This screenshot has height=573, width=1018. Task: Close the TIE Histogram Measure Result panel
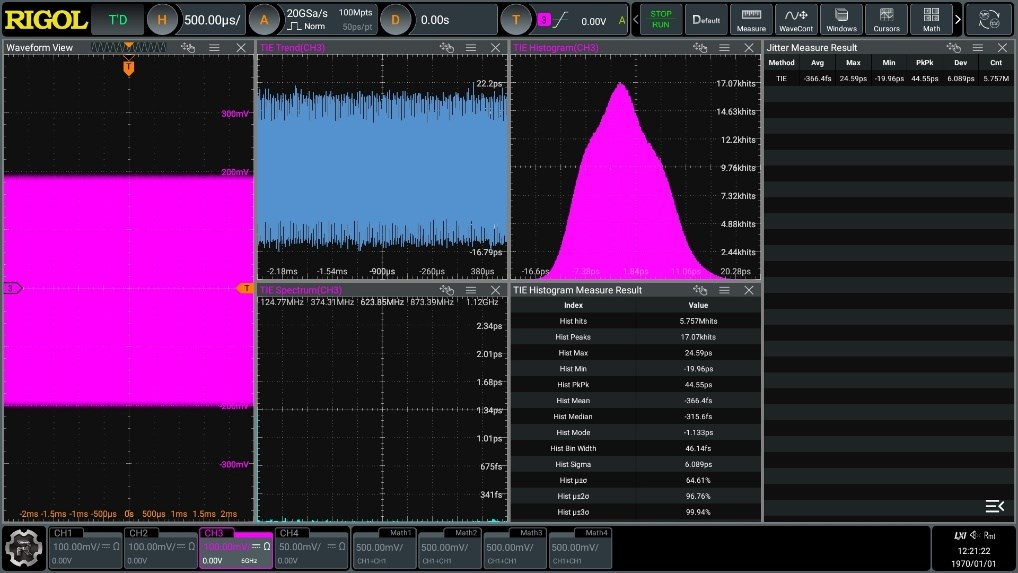click(749, 290)
